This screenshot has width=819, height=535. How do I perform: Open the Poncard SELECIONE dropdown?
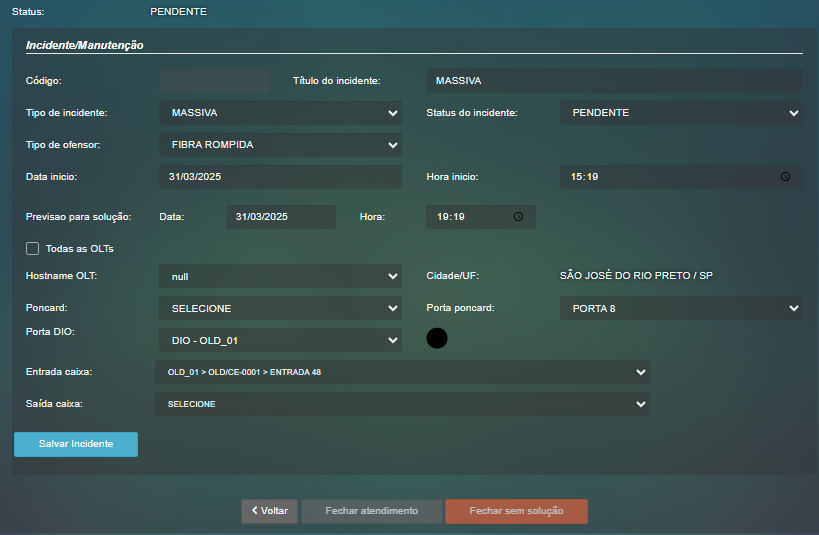click(280, 308)
